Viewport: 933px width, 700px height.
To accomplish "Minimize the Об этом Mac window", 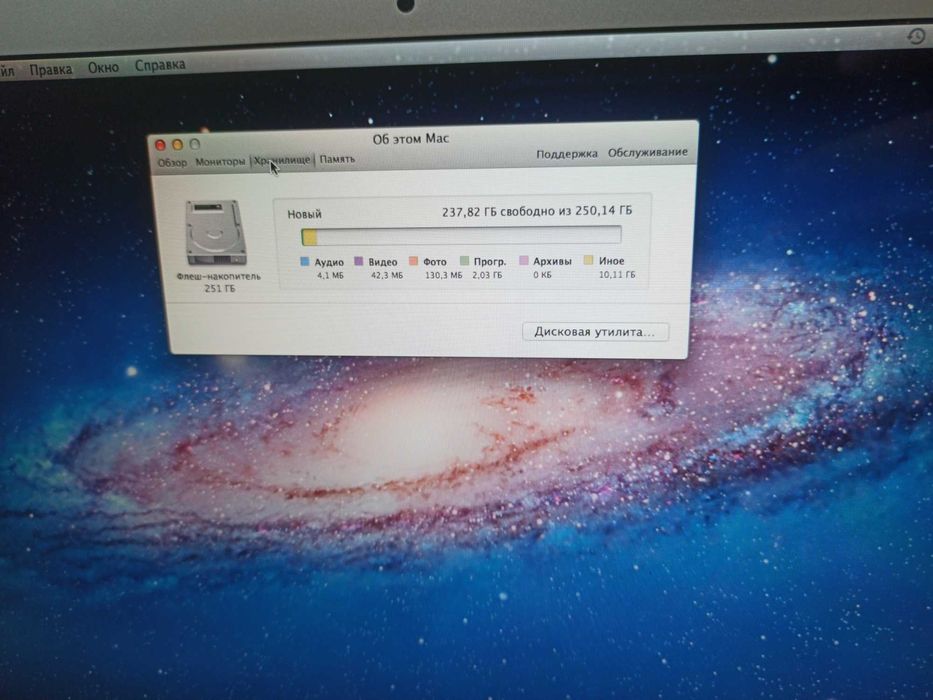I will 177,144.
